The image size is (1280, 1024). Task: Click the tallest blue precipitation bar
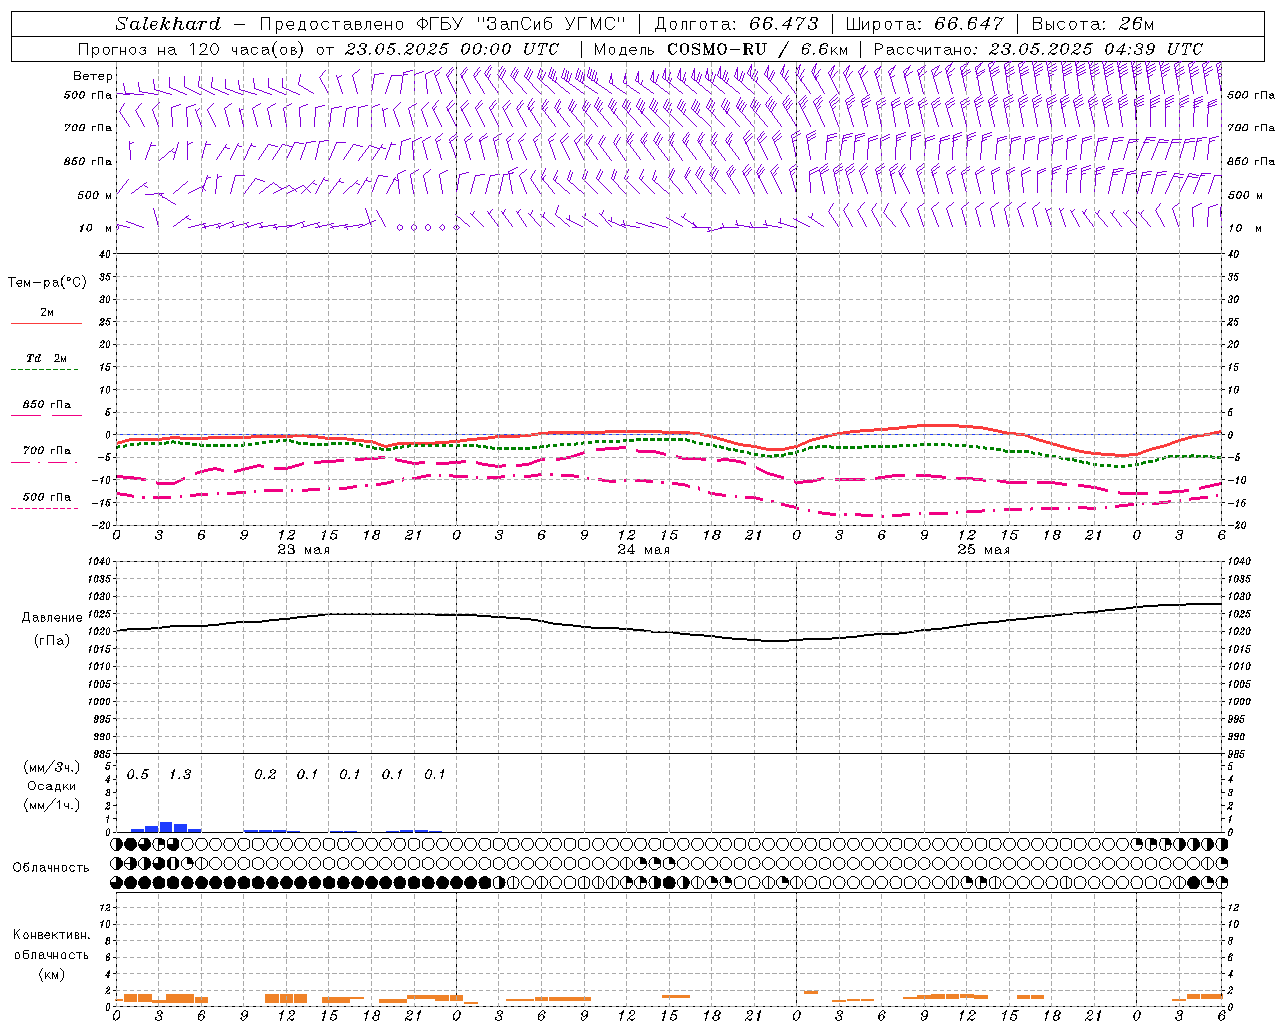click(166, 827)
